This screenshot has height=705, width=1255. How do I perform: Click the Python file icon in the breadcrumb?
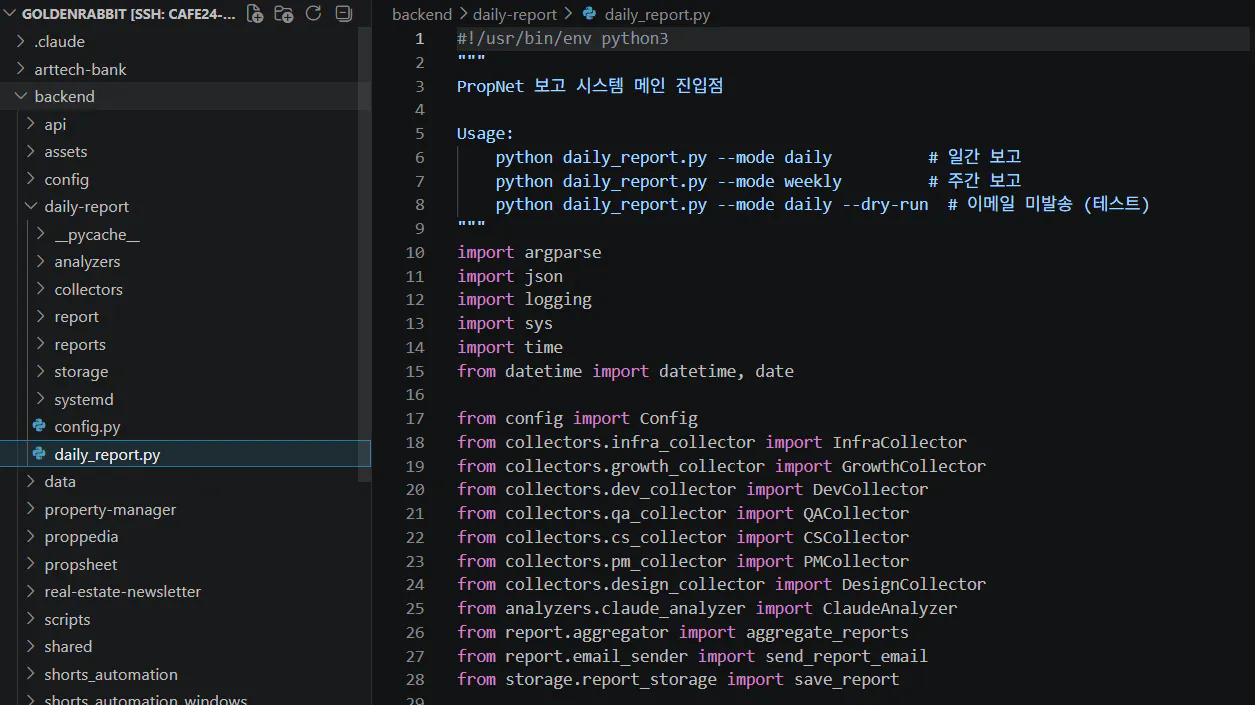[x=589, y=14]
